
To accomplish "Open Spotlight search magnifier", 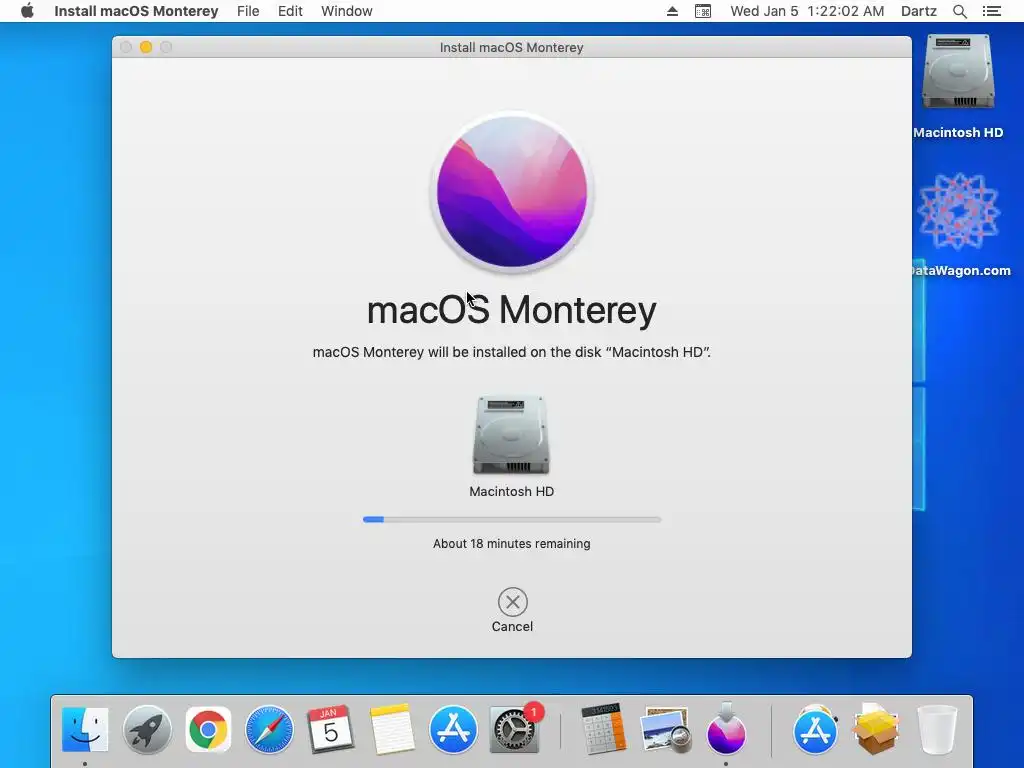I will click(x=959, y=11).
